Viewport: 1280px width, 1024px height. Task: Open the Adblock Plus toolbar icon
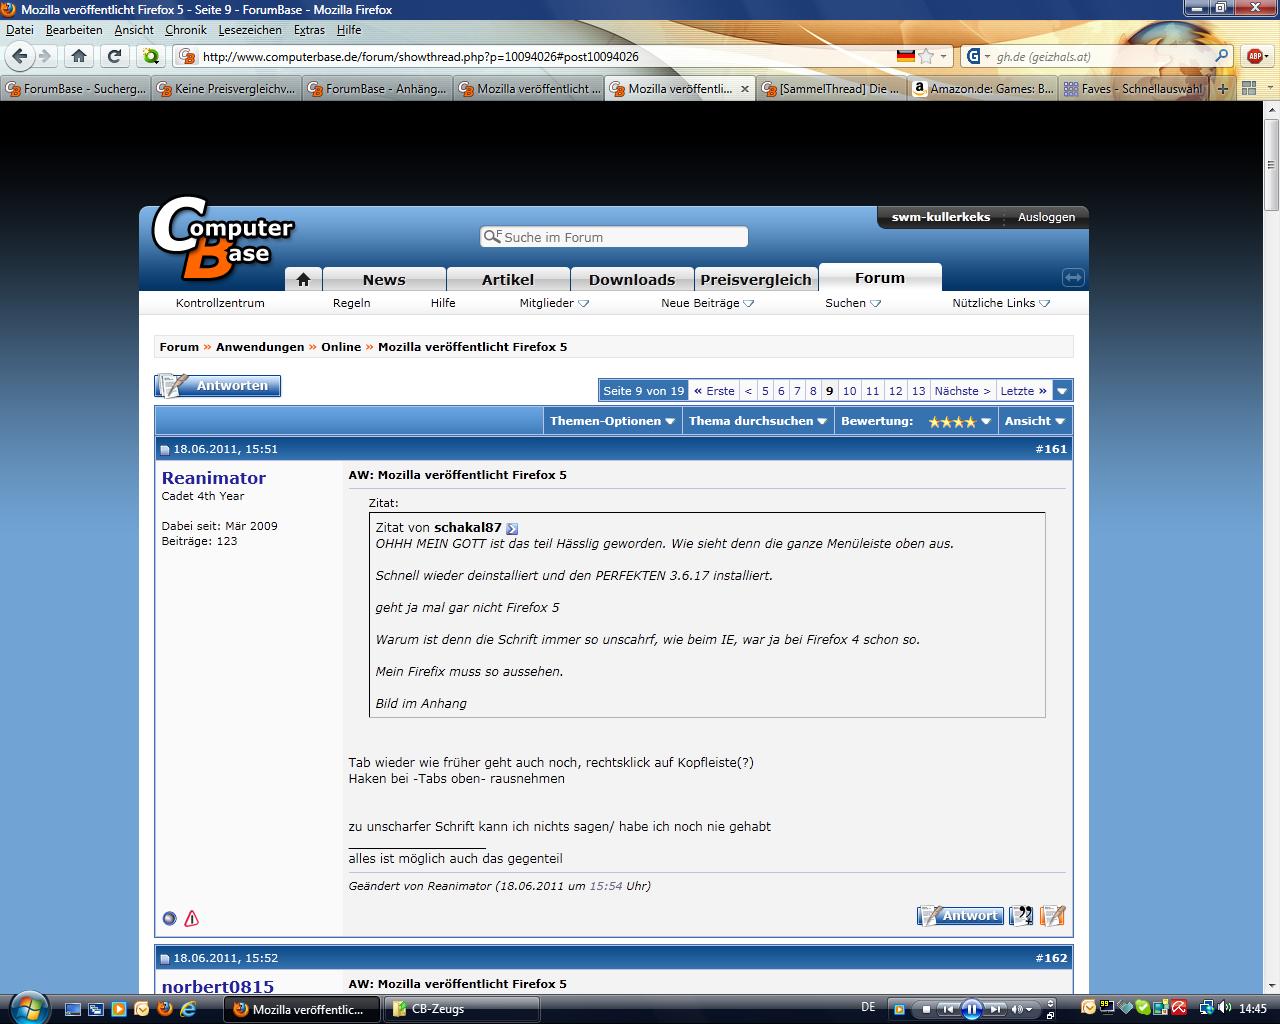click(x=1256, y=56)
